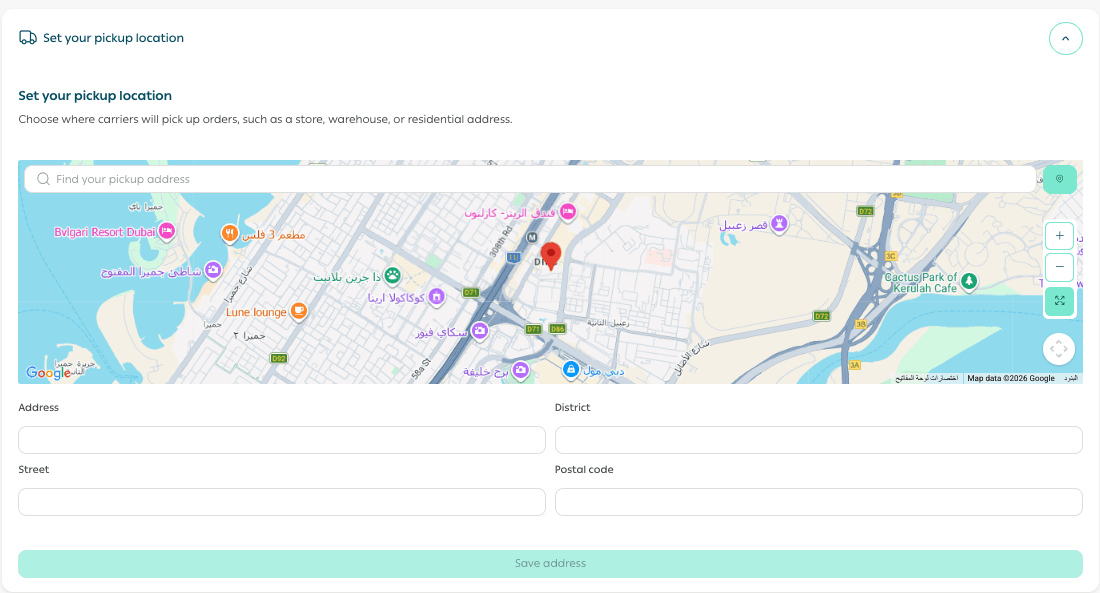Click the Find your pickup address search box
Screen dimensions: 1100x593
coord(530,179)
